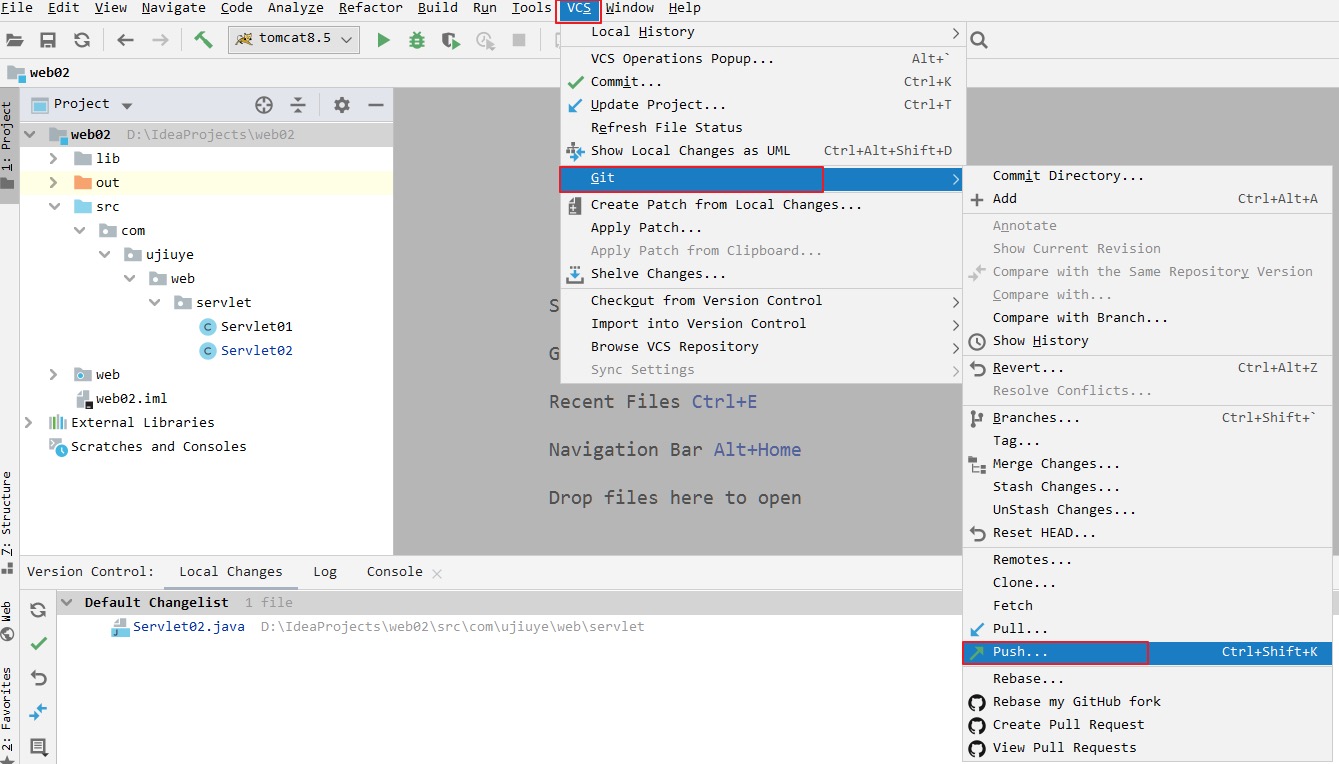Collapse the src folder

(54, 206)
